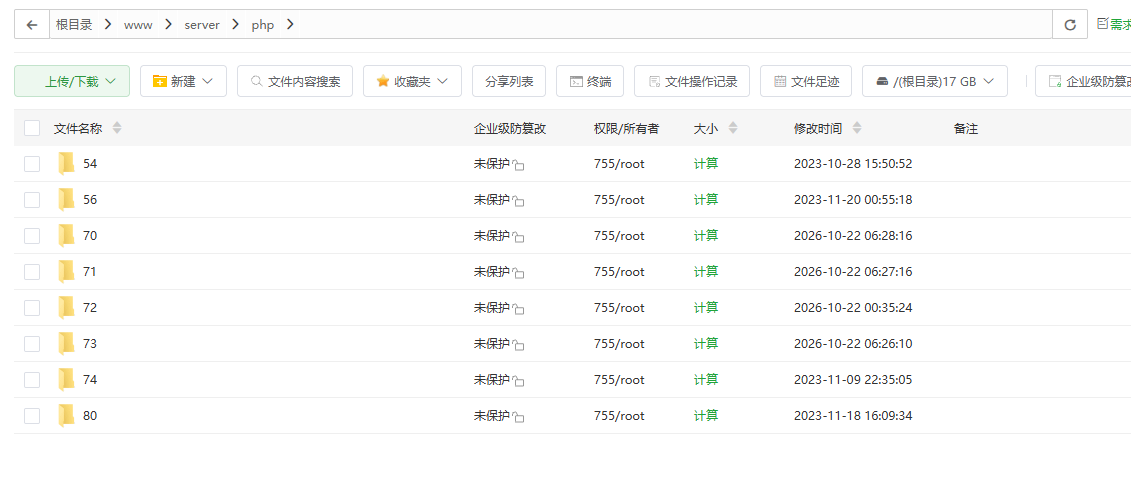1131x498 pixels.
Task: Open 文件足迹 file footprint
Action: (806, 81)
